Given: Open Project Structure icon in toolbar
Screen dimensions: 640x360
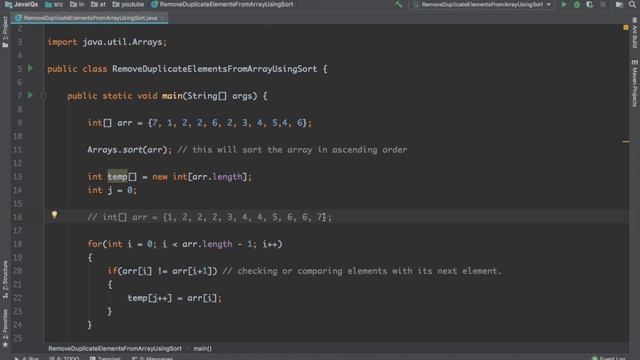Looking at the screenshot, I should pyautogui.click(x=619, y=4).
